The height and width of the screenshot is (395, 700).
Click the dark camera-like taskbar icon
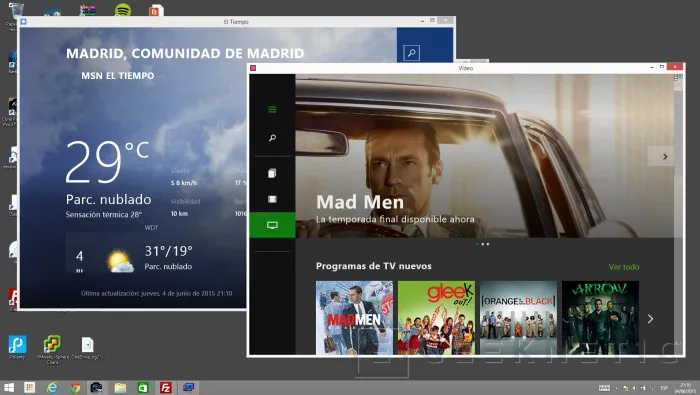click(96, 387)
